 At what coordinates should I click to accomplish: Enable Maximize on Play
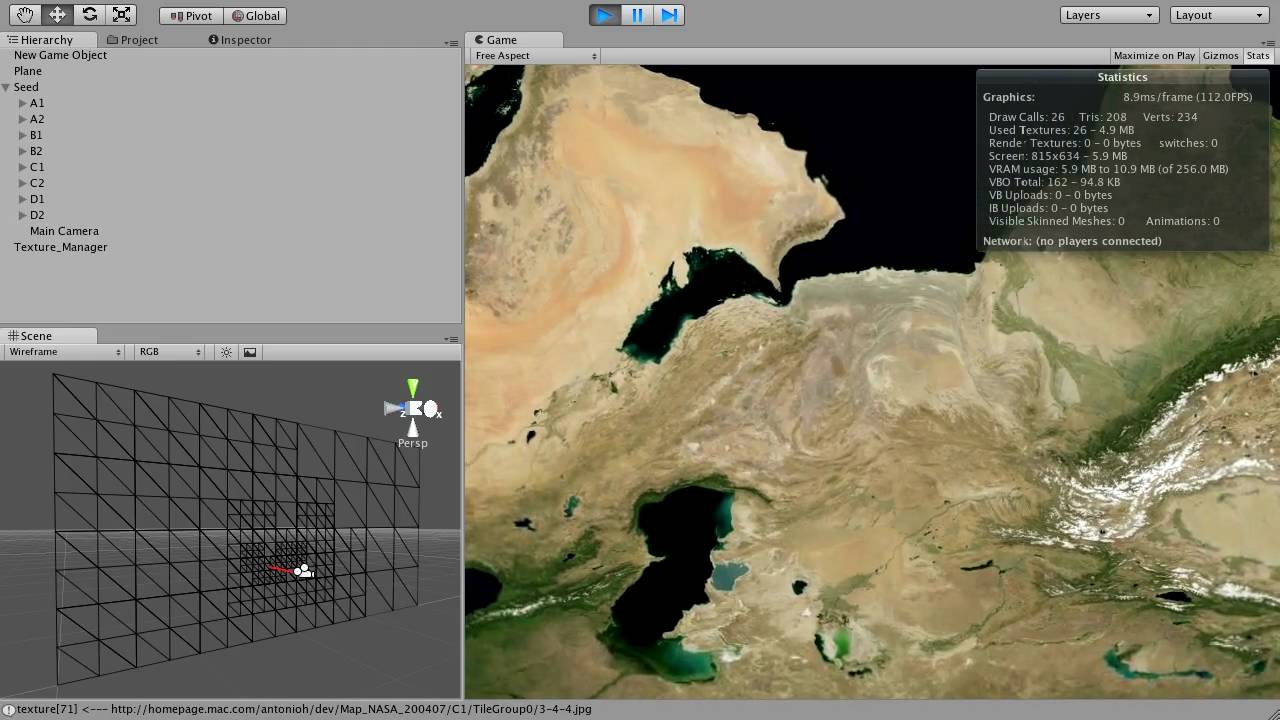point(1153,55)
